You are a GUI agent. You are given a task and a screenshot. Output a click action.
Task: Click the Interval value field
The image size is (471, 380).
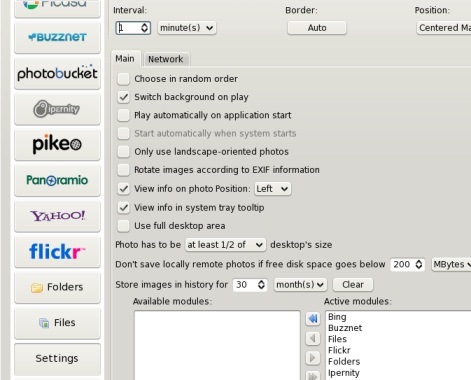point(128,28)
